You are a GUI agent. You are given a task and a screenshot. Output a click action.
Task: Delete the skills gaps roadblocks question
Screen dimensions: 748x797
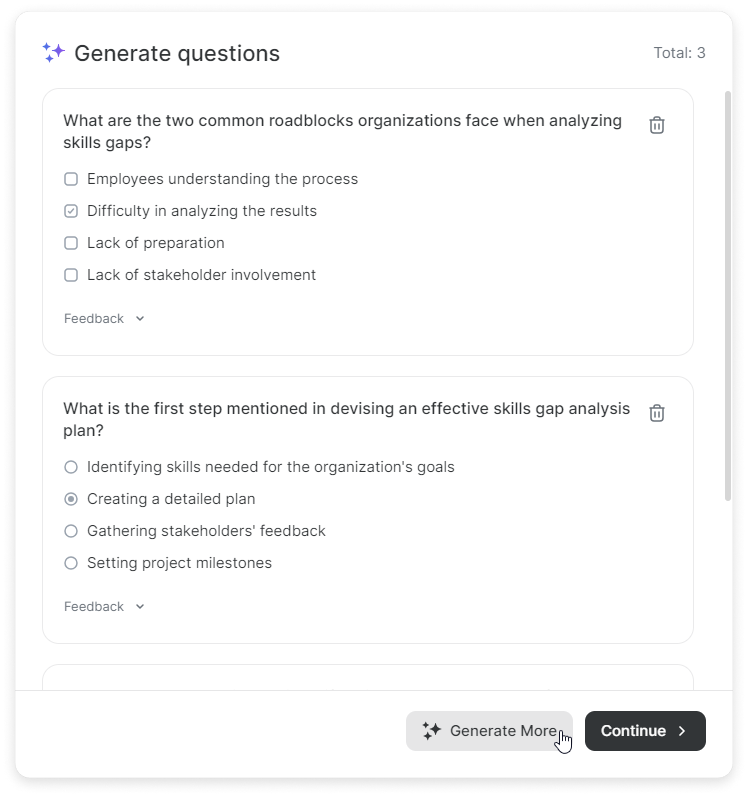tap(657, 125)
